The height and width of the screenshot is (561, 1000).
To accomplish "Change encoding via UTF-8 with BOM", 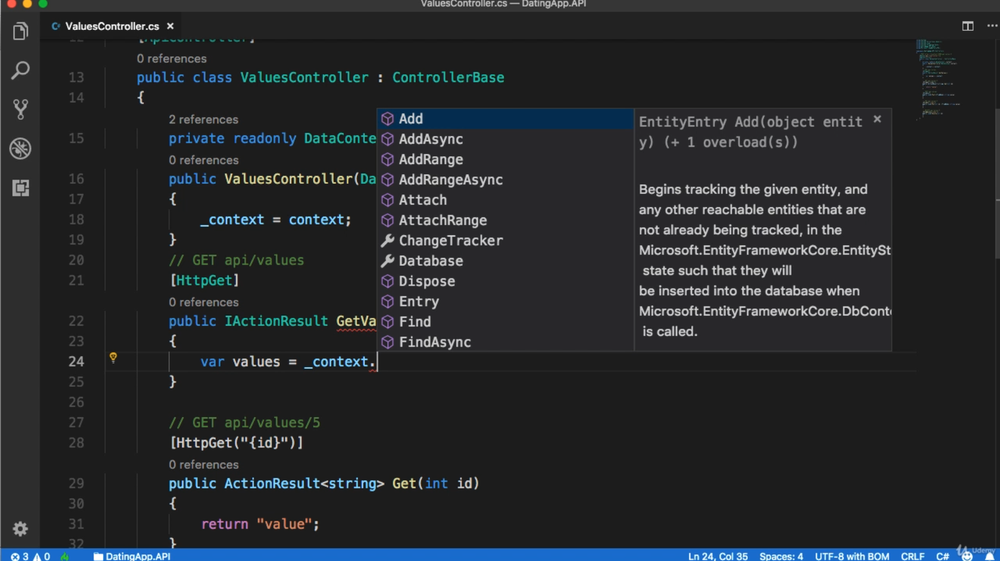I will (x=851, y=556).
